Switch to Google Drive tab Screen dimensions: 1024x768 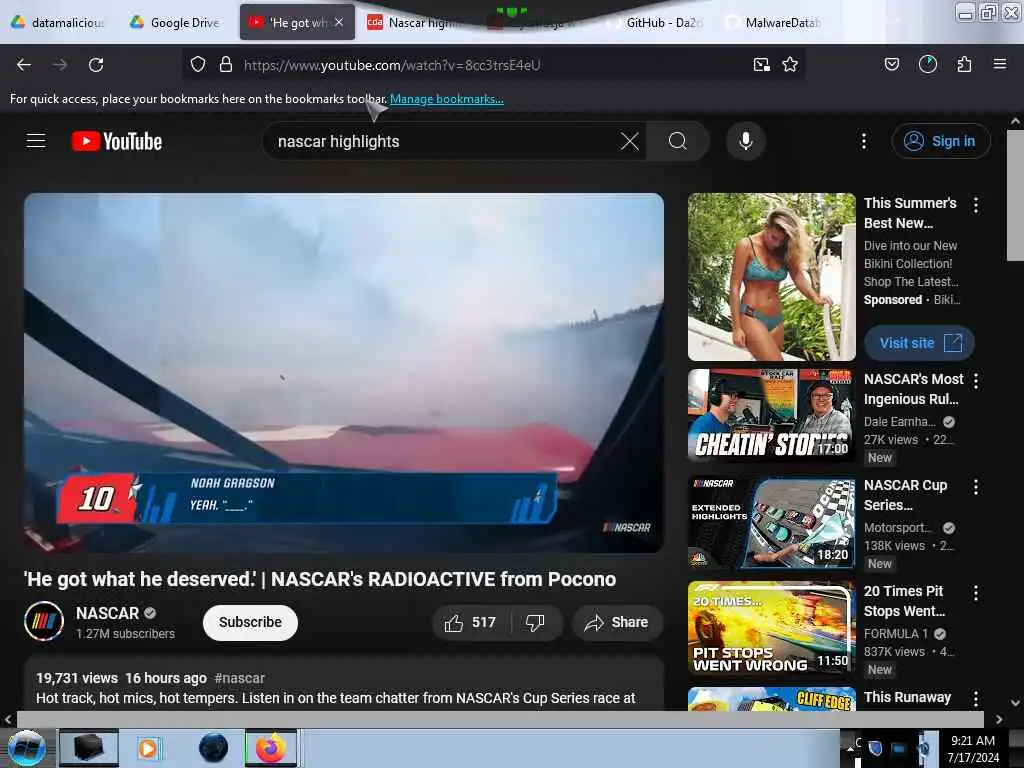[176, 23]
